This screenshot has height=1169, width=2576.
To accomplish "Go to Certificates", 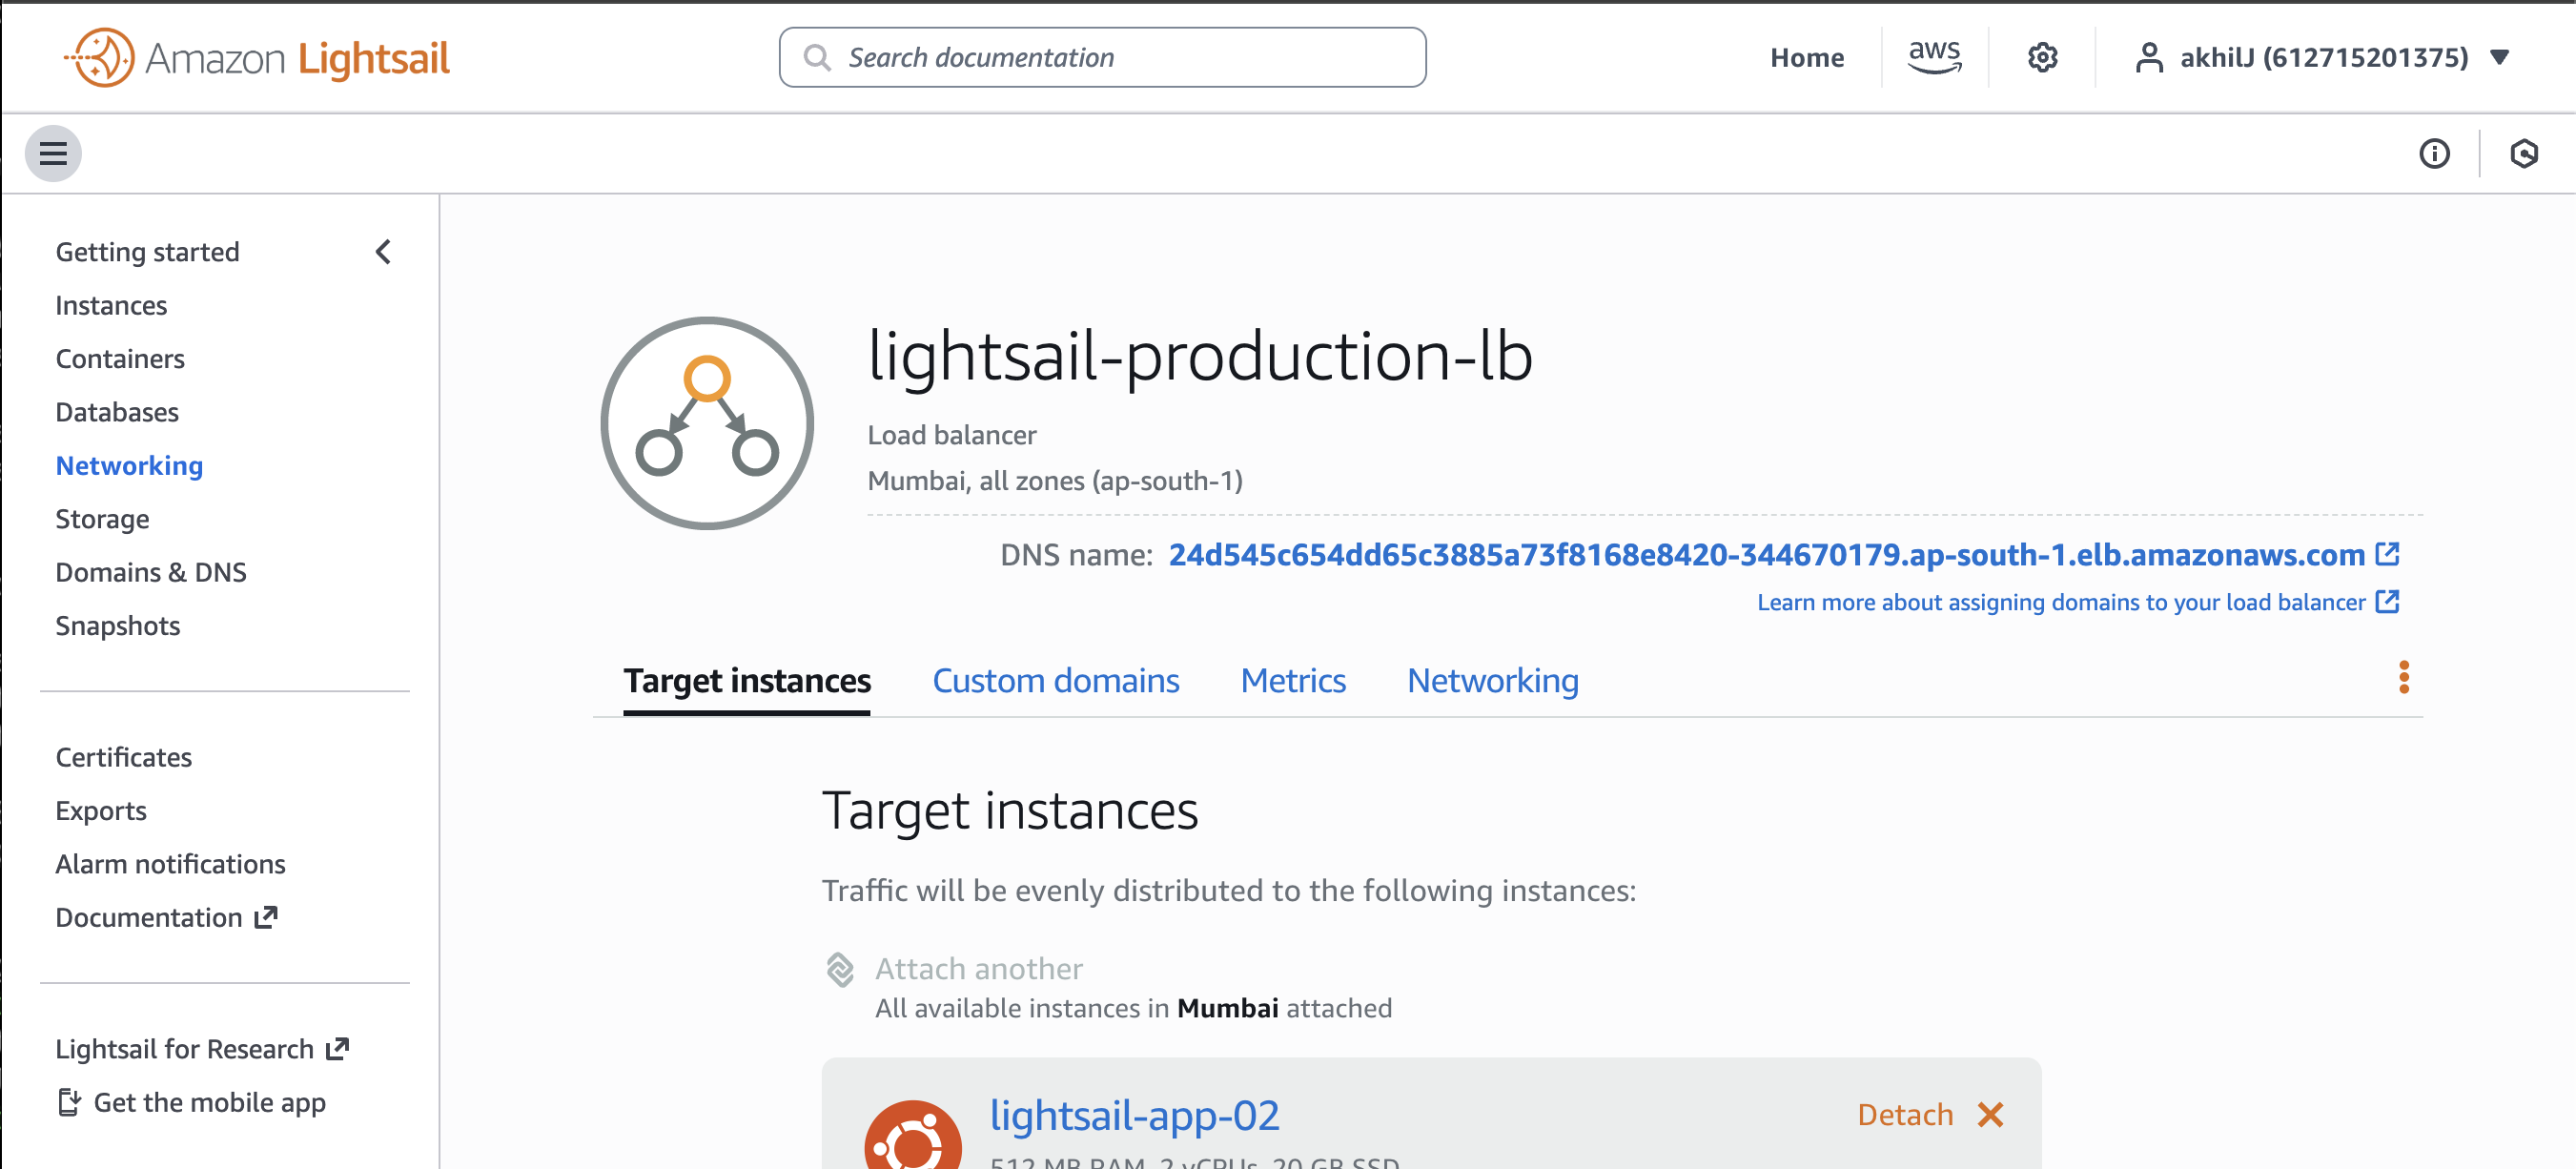I will 124,757.
